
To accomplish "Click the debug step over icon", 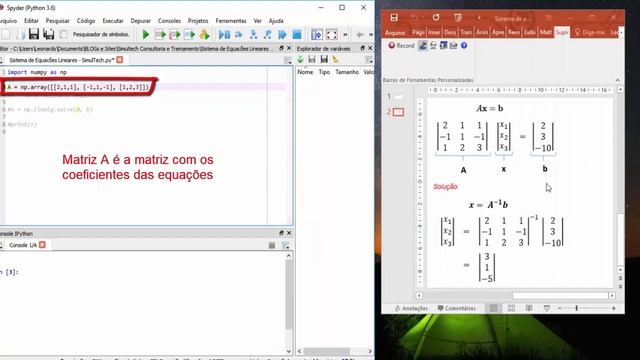I will point(239,35).
